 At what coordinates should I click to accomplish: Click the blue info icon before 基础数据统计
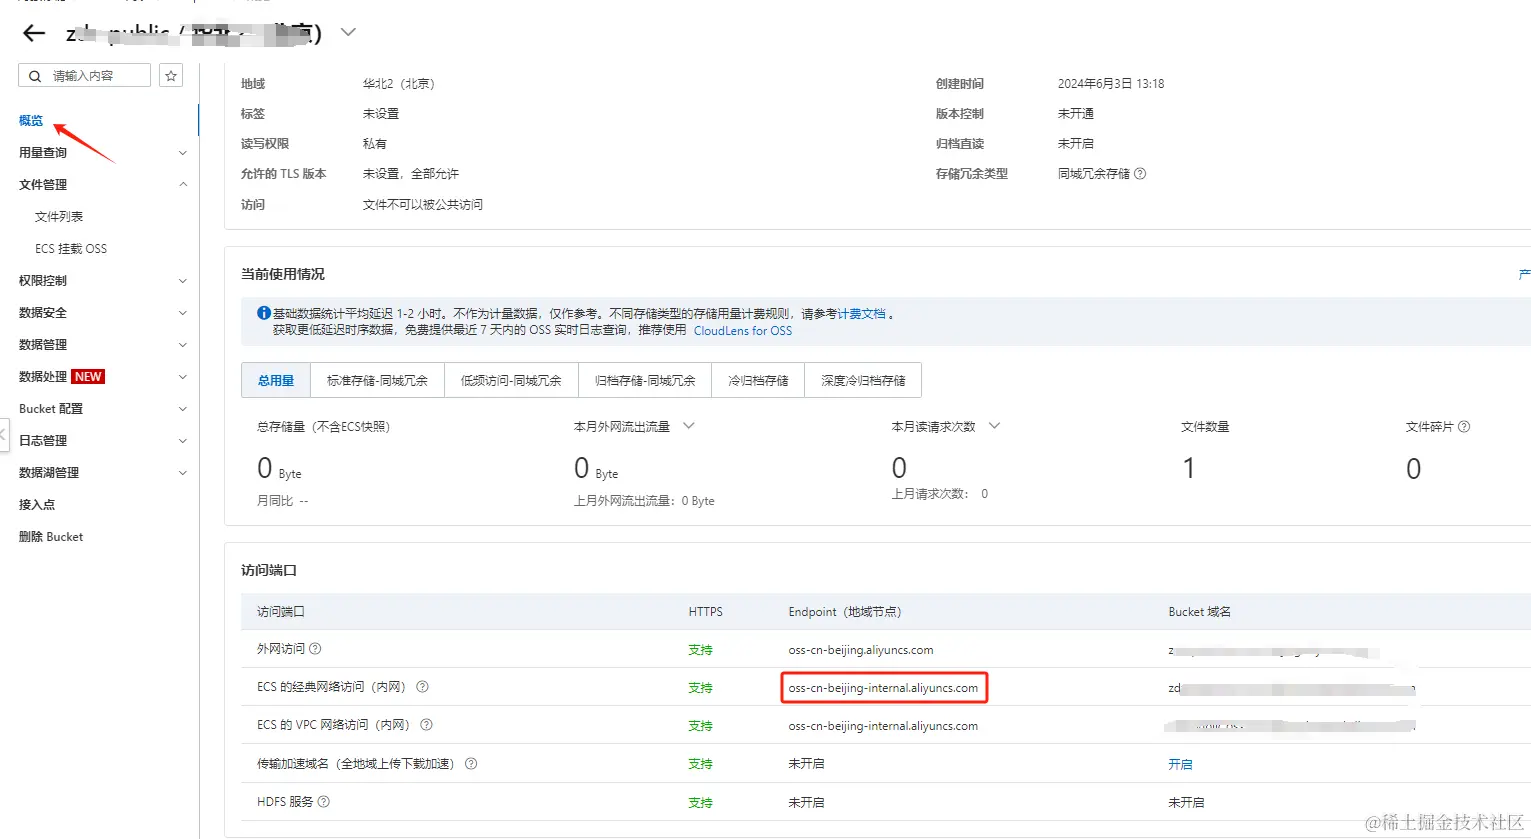264,313
